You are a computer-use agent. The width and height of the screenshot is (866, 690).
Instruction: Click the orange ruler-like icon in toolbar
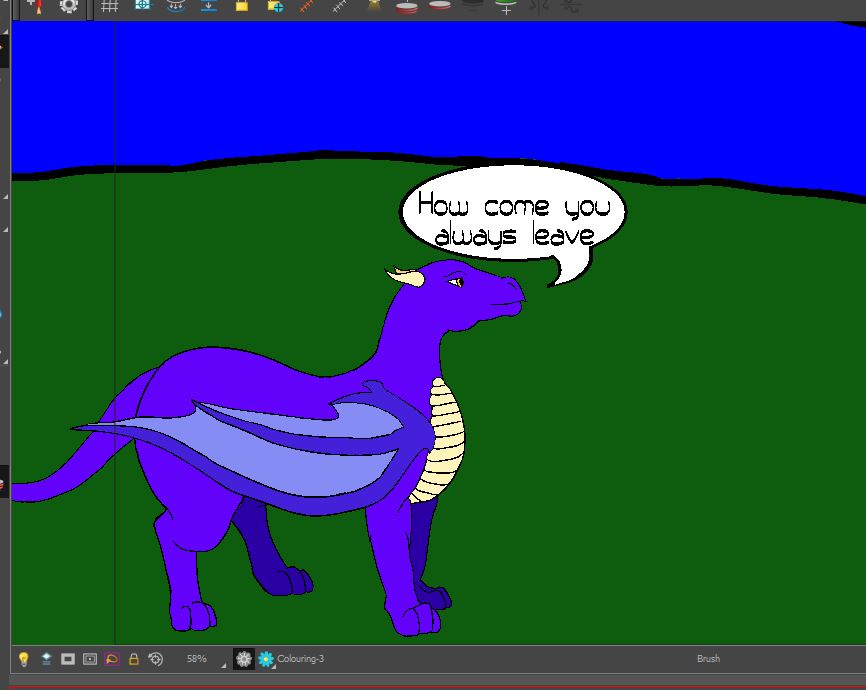tap(307, 6)
